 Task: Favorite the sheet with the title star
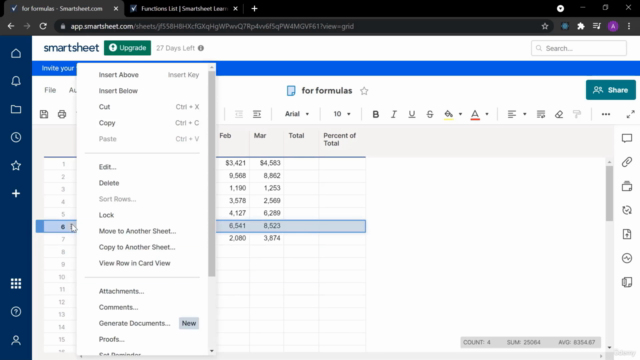364,91
